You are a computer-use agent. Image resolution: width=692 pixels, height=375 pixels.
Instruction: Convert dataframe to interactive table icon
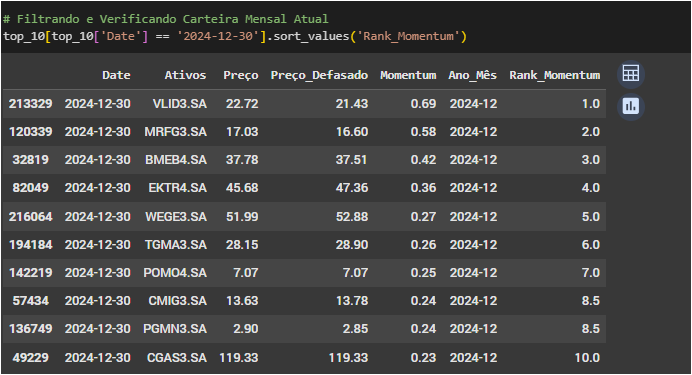coord(631,73)
